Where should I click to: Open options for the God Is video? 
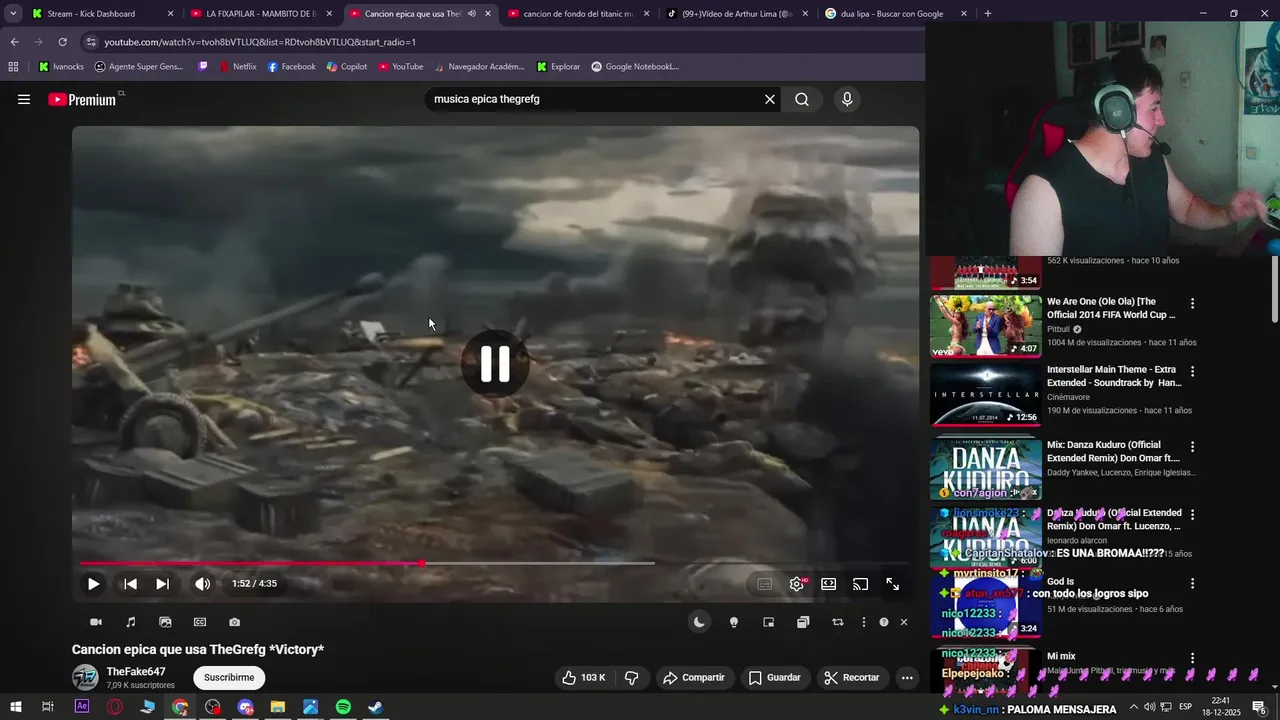pos(1192,583)
